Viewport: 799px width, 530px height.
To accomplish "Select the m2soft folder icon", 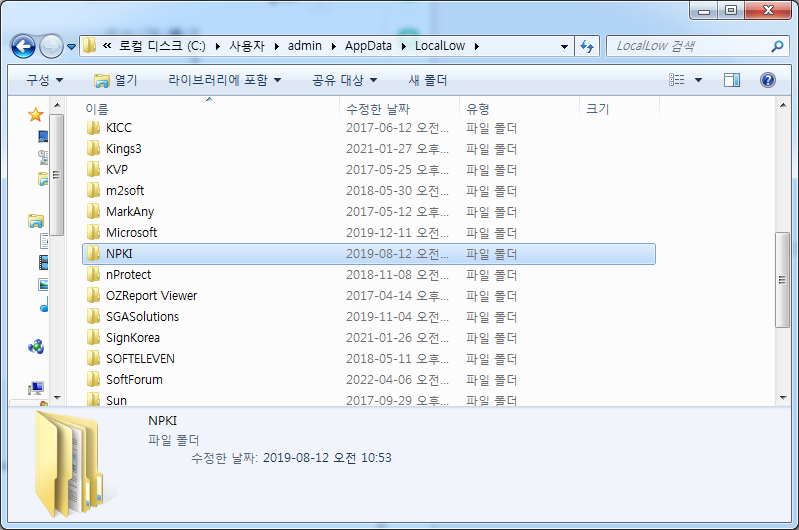I will (x=93, y=190).
